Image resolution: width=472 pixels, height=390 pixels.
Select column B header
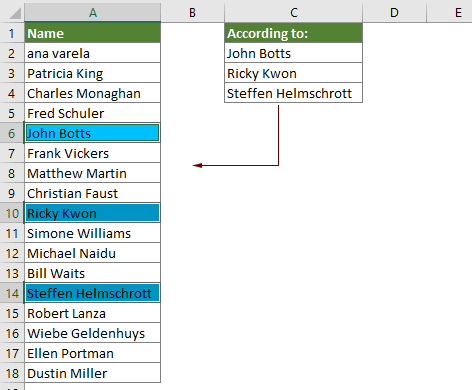click(192, 13)
